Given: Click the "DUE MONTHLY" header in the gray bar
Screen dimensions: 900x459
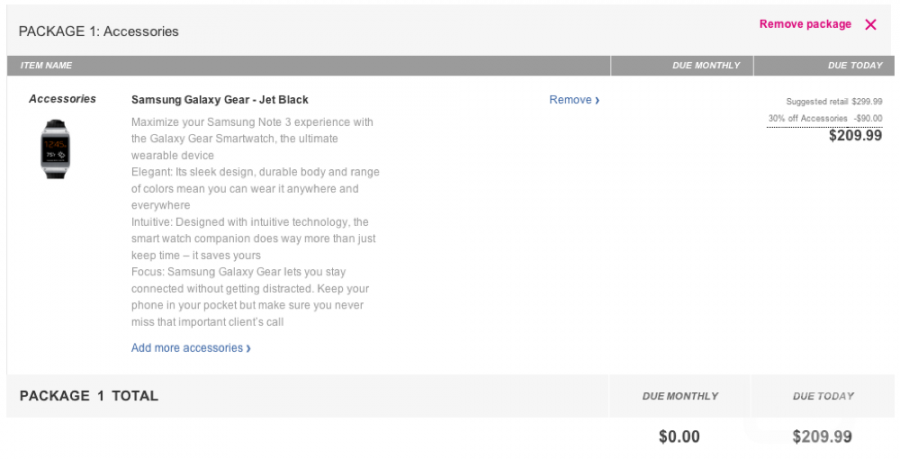Looking at the screenshot, I should 706,66.
